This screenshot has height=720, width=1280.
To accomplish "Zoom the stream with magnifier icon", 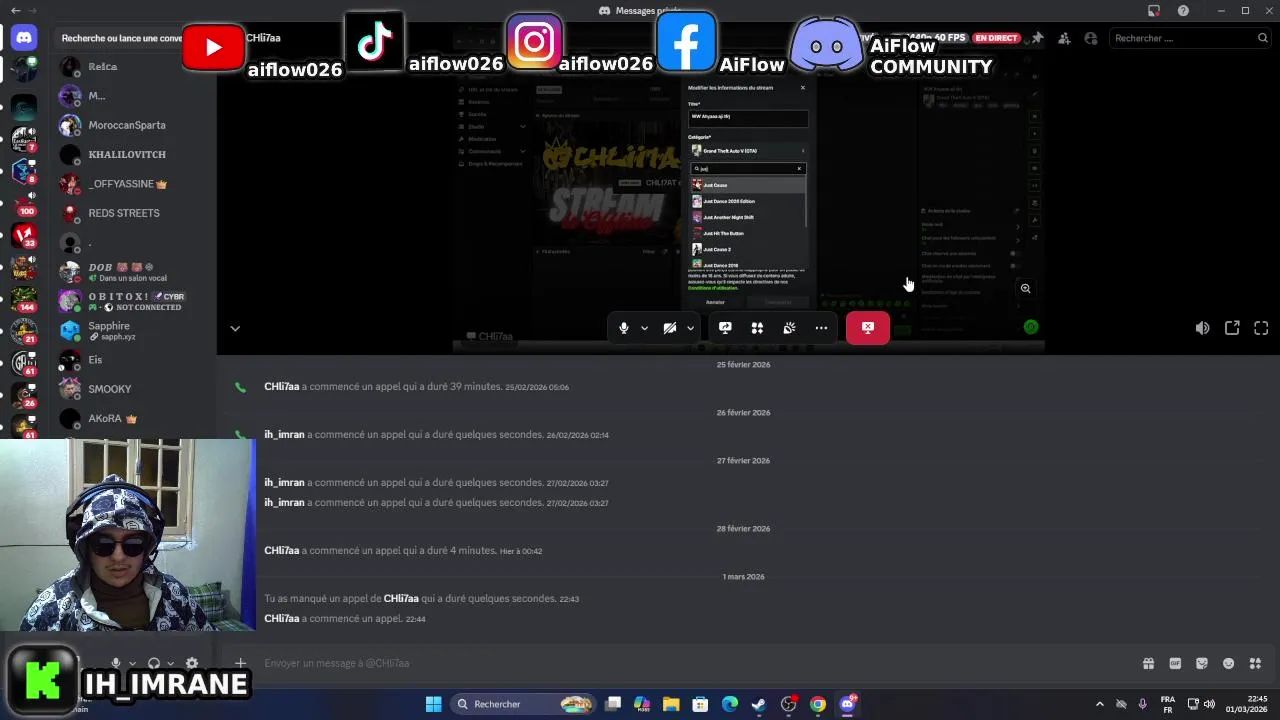I will pos(1025,288).
